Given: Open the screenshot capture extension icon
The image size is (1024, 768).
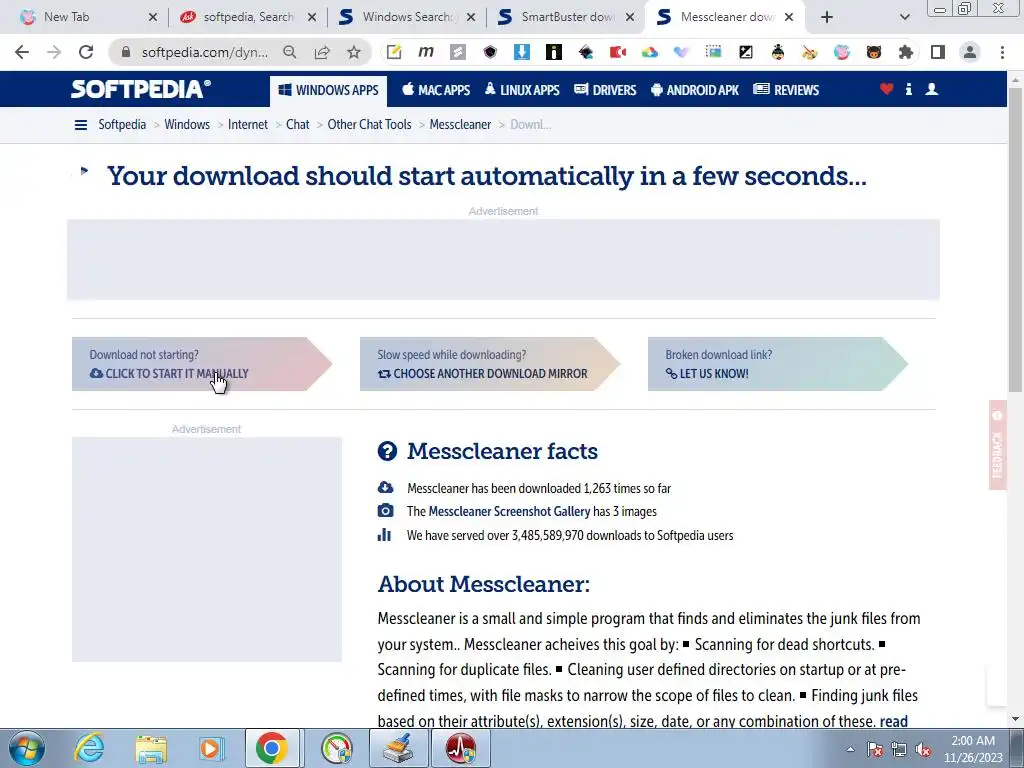Looking at the screenshot, I should (x=714, y=52).
